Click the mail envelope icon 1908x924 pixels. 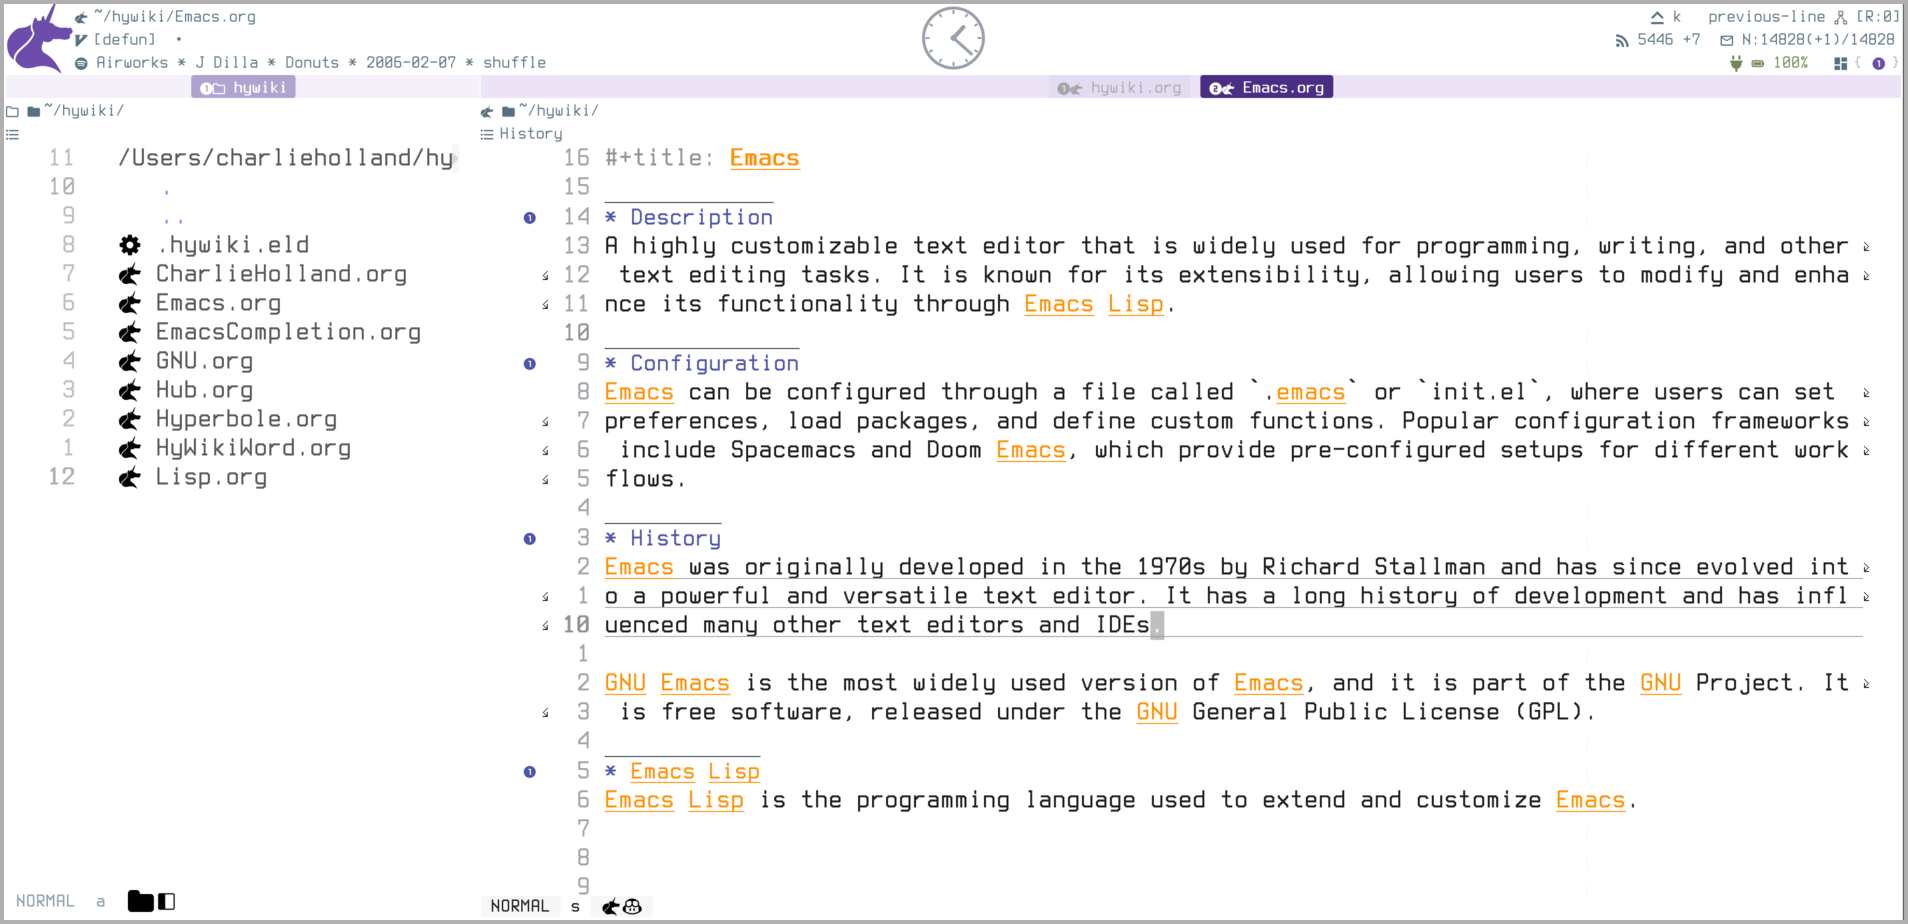pyautogui.click(x=1727, y=40)
